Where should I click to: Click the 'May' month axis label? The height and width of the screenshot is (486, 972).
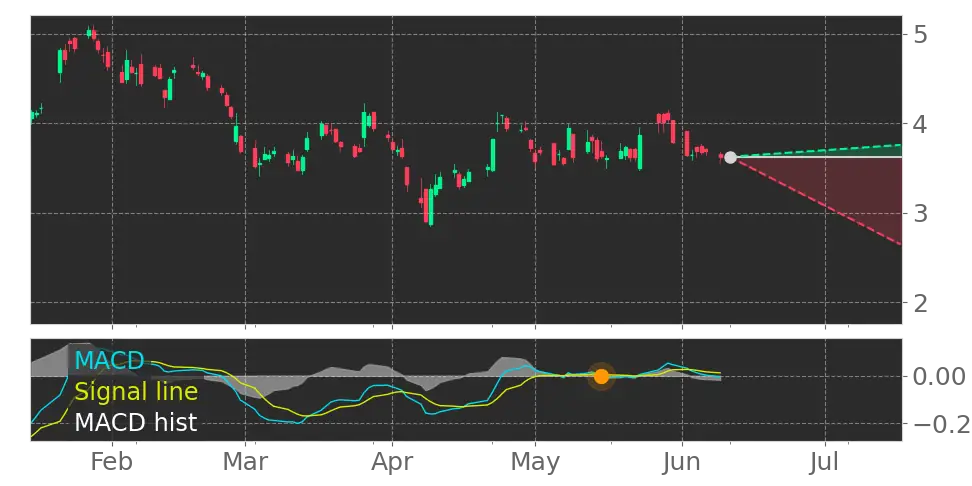pos(535,462)
